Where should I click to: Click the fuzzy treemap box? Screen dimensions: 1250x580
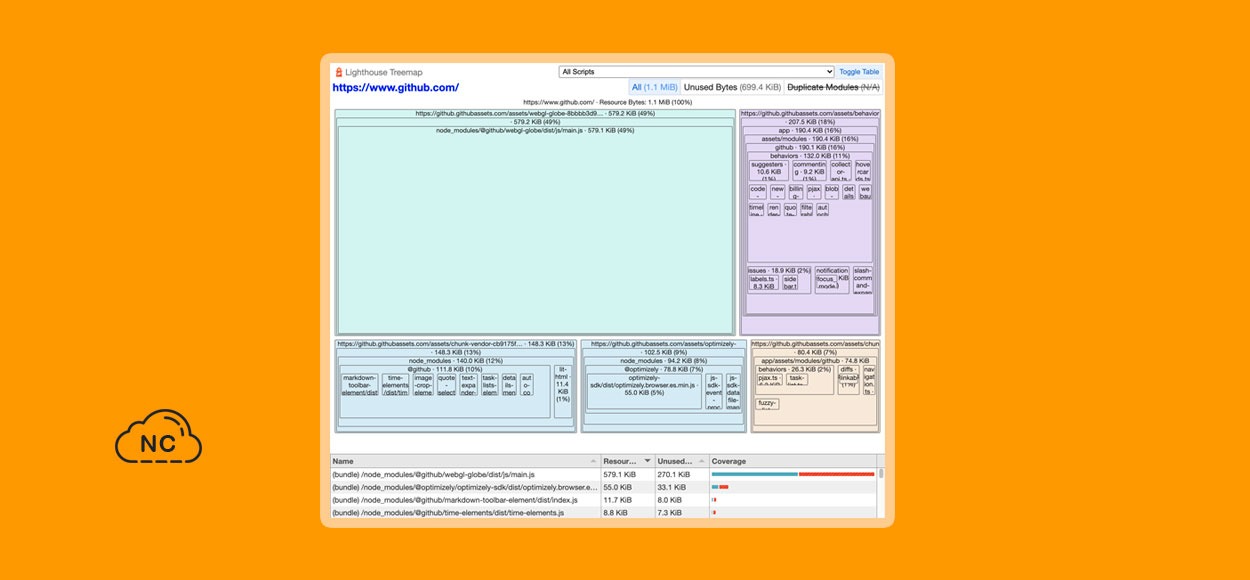[x=768, y=404]
